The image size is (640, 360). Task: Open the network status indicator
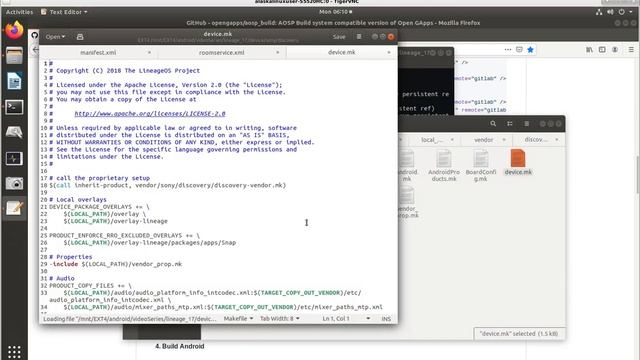coord(599,12)
